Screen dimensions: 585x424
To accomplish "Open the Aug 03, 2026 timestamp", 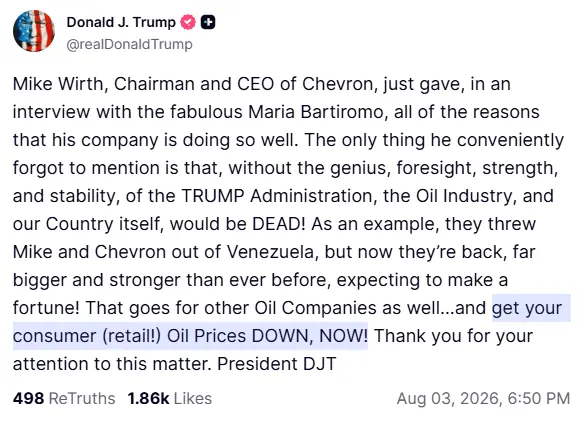I will point(483,398).
